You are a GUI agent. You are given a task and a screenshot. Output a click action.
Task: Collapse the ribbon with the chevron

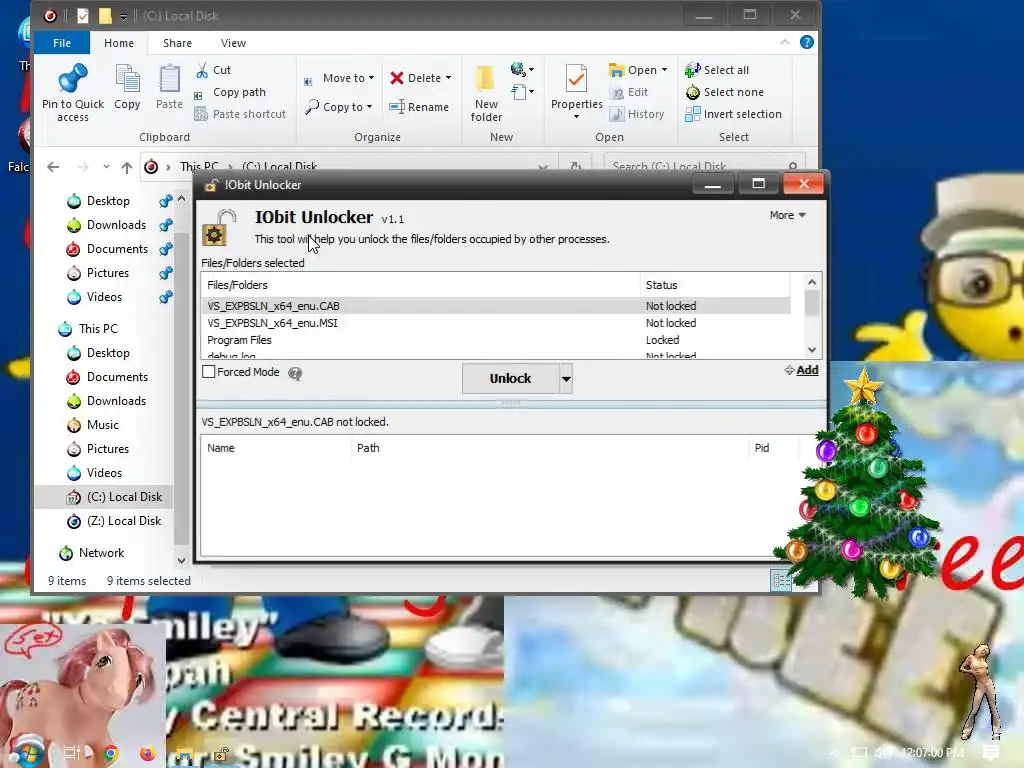tap(784, 42)
